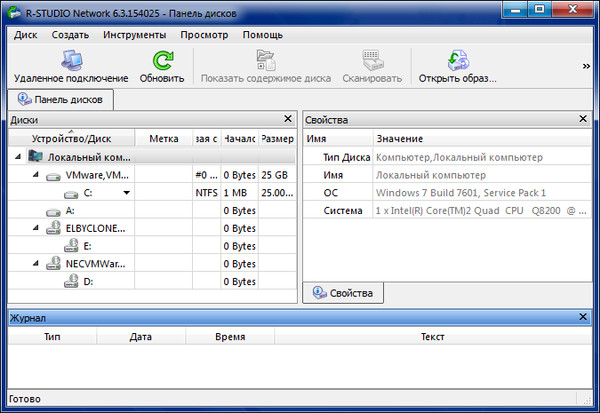This screenshot has width=600, height=413.
Task: Click the green Обновить refresh icon
Action: point(161,60)
